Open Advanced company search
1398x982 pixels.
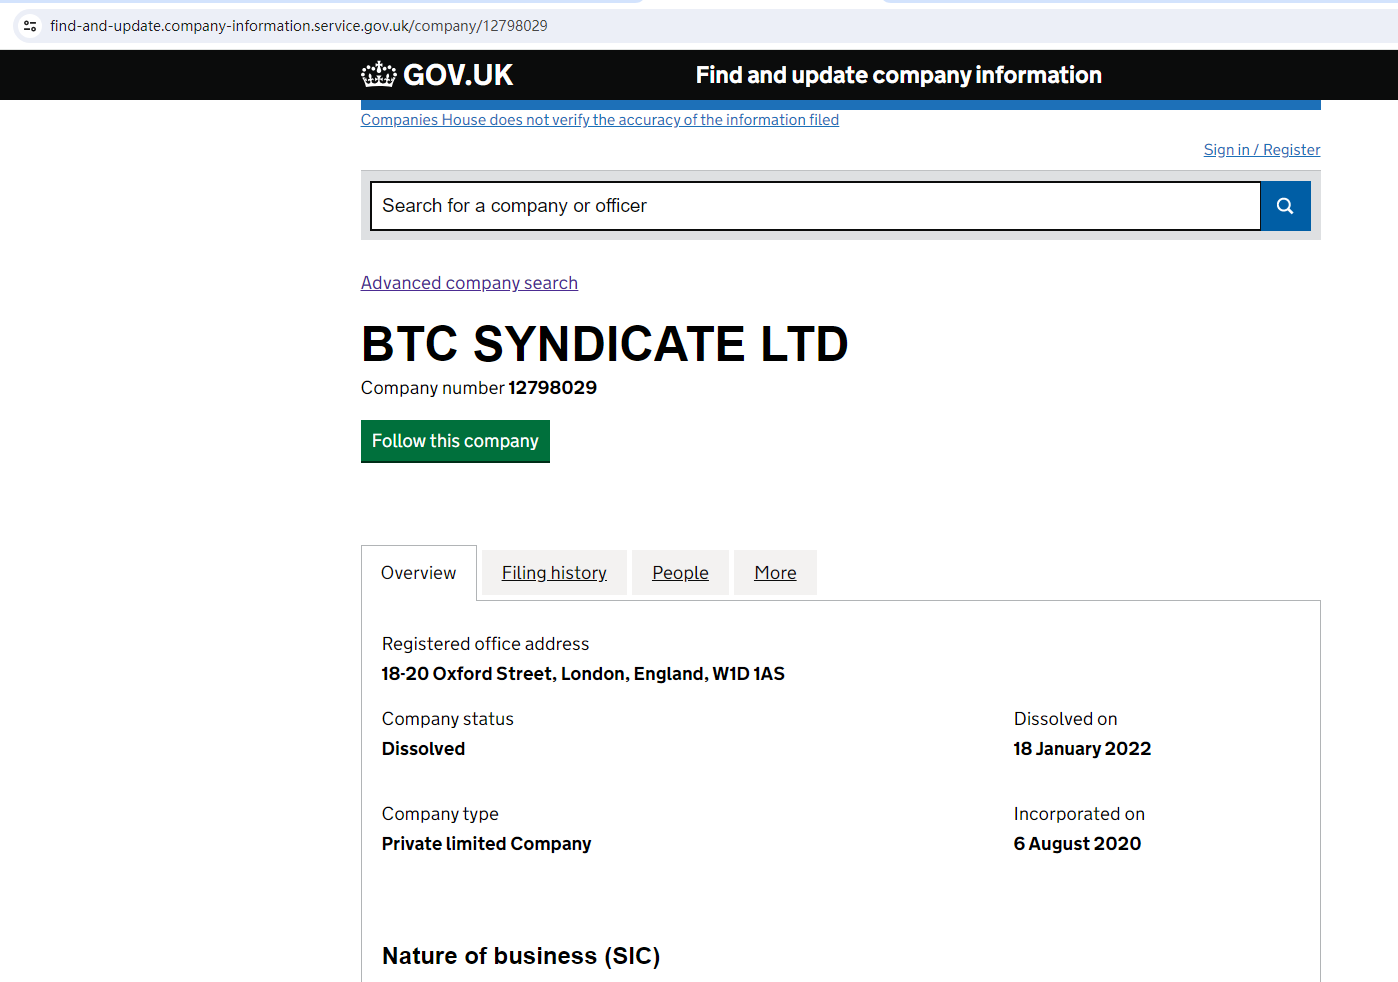(469, 283)
